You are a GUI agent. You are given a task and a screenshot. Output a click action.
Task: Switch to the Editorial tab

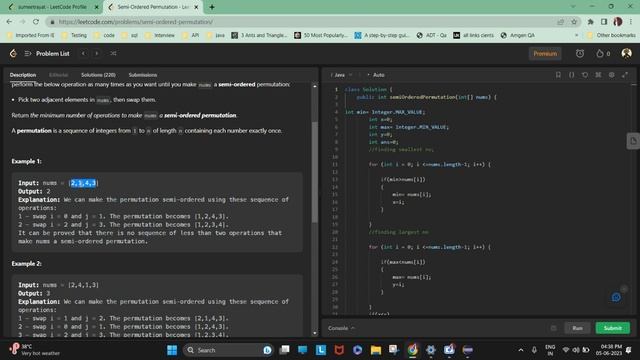click(58, 75)
